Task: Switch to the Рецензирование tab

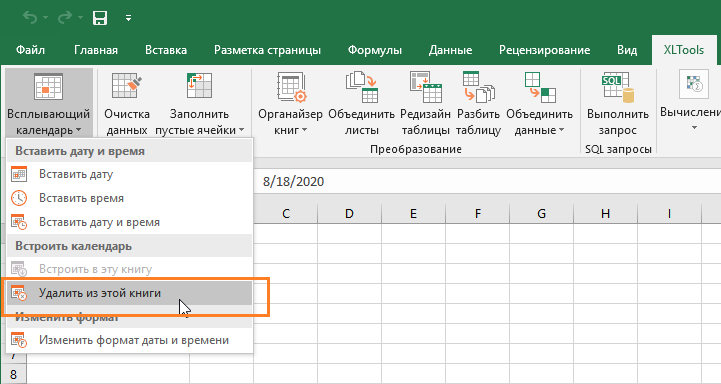Action: pyautogui.click(x=544, y=50)
